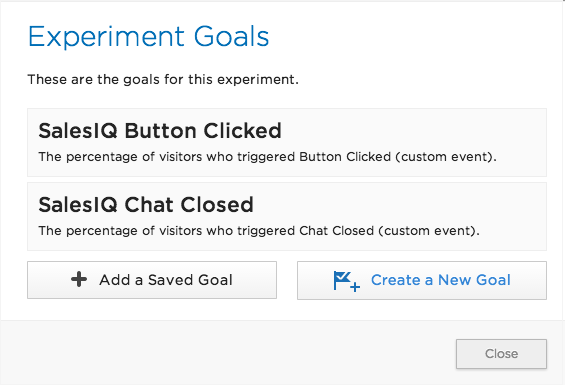This screenshot has width=565, height=385.
Task: Click the 'These are the goals' subtitle text
Action: [163, 79]
